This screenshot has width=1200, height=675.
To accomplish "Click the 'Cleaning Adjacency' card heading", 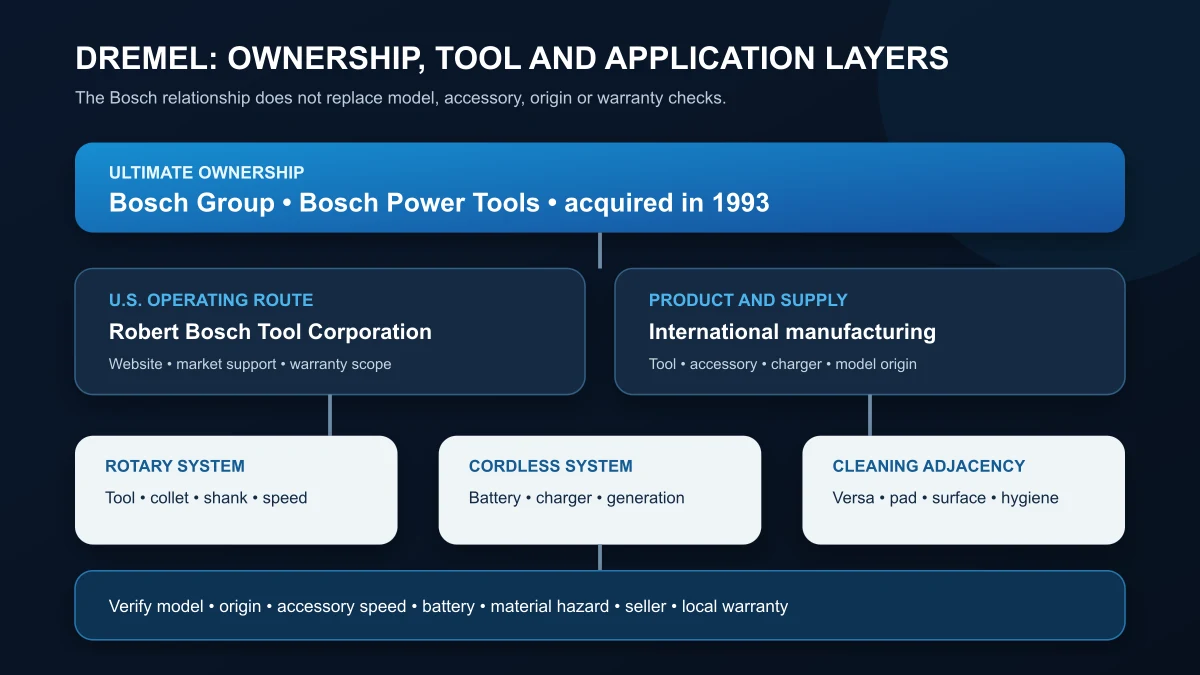I will click(929, 466).
